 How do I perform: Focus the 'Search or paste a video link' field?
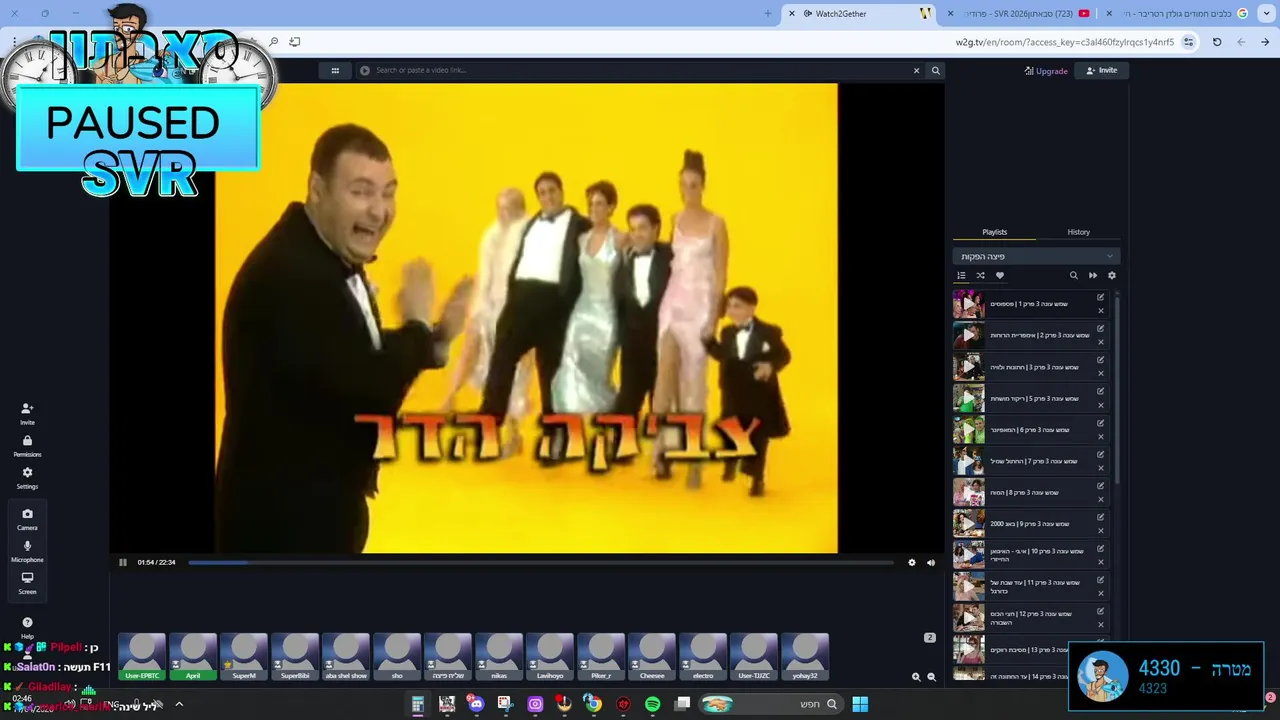click(635, 70)
